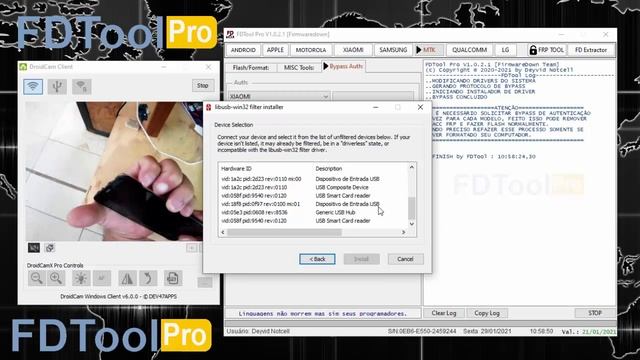
Task: Click the DroidCam camera video preview
Action: coord(114,171)
